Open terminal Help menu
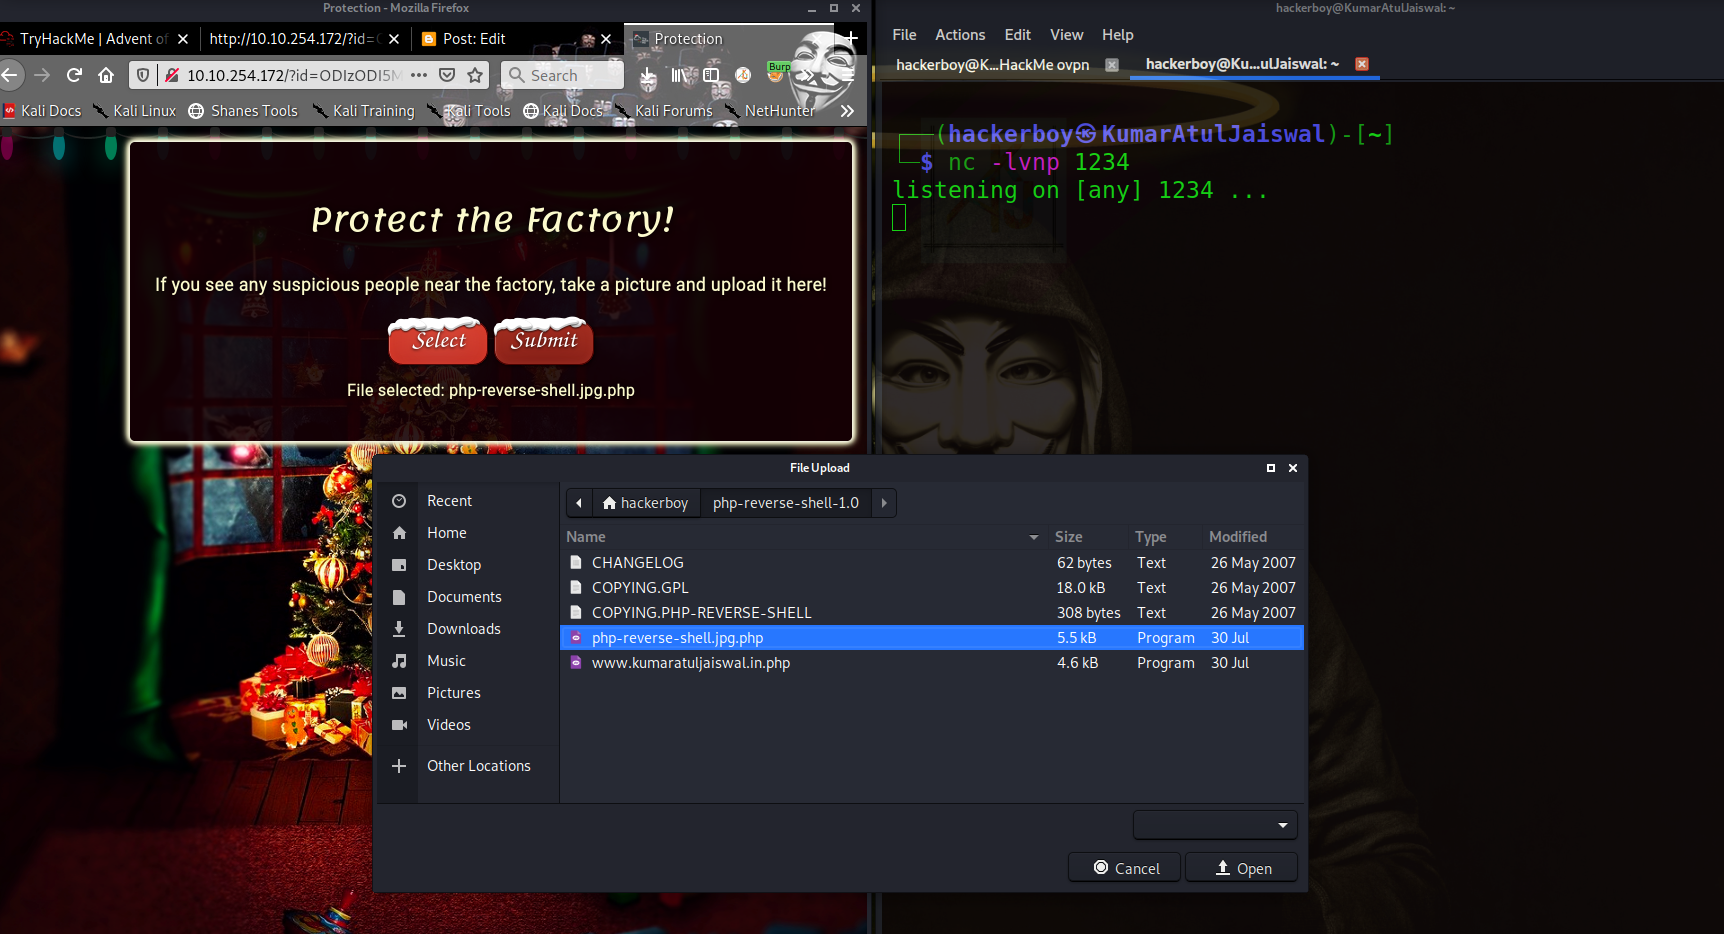Image resolution: width=1724 pixels, height=934 pixels. coord(1117,35)
